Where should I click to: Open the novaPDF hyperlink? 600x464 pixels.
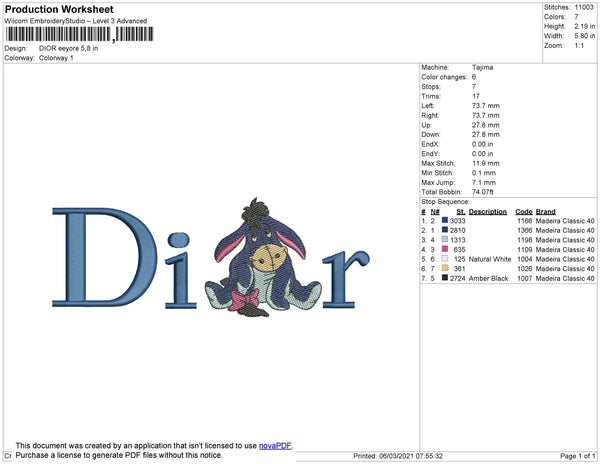pos(276,446)
